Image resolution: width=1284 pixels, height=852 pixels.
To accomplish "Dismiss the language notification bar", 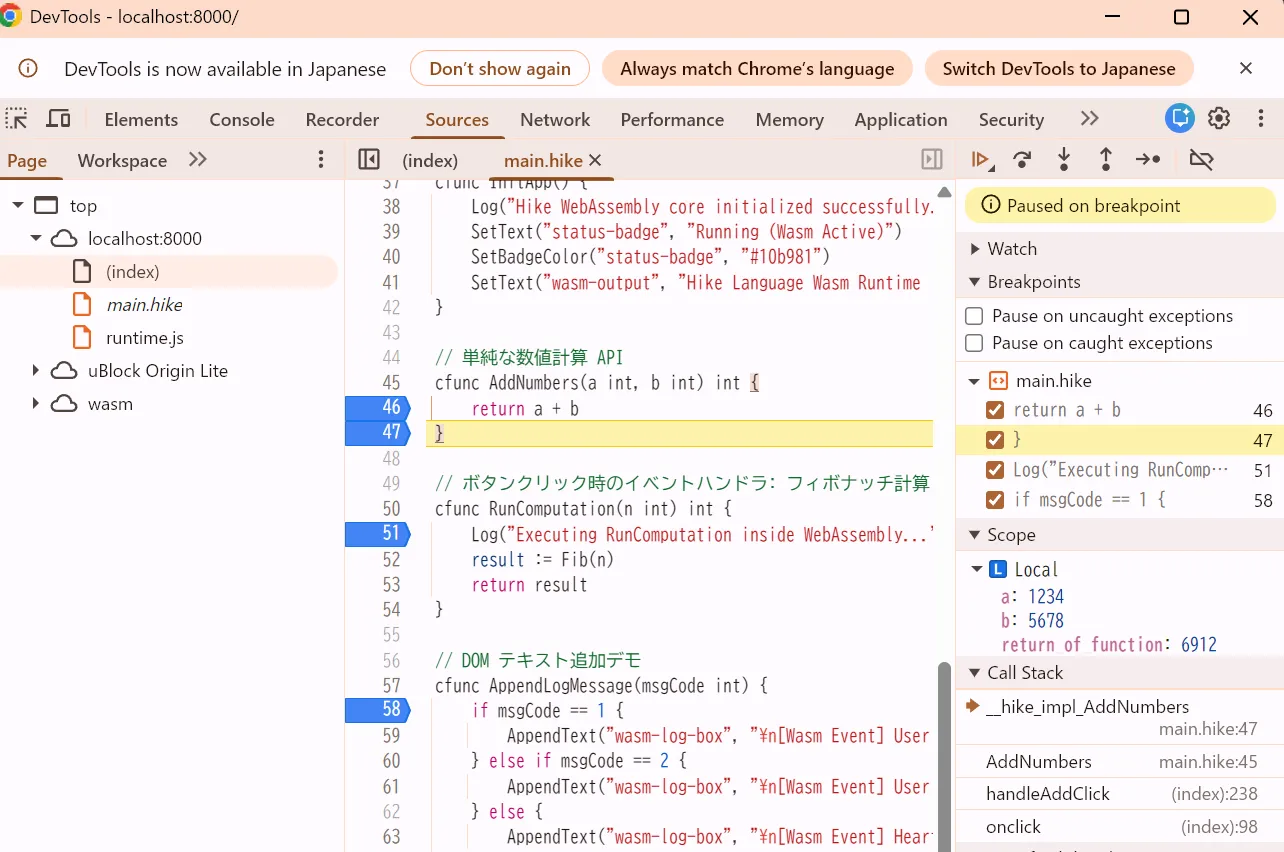I will tap(1246, 68).
